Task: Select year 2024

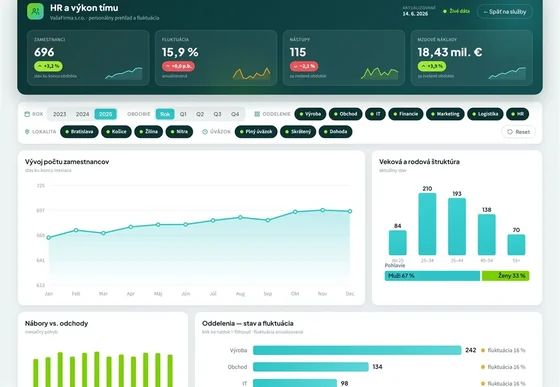Action: (82, 114)
